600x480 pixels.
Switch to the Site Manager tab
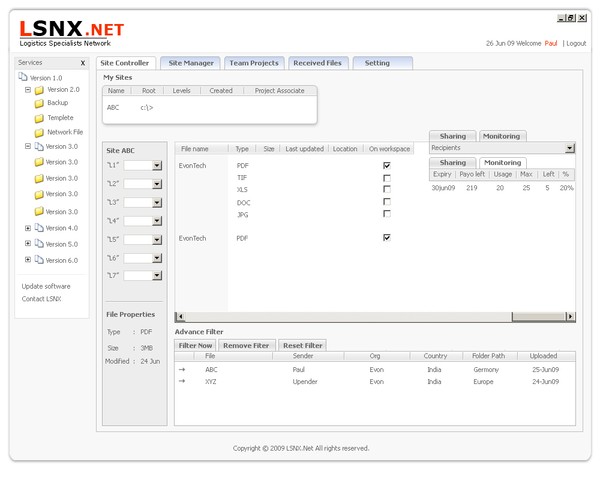[x=191, y=63]
